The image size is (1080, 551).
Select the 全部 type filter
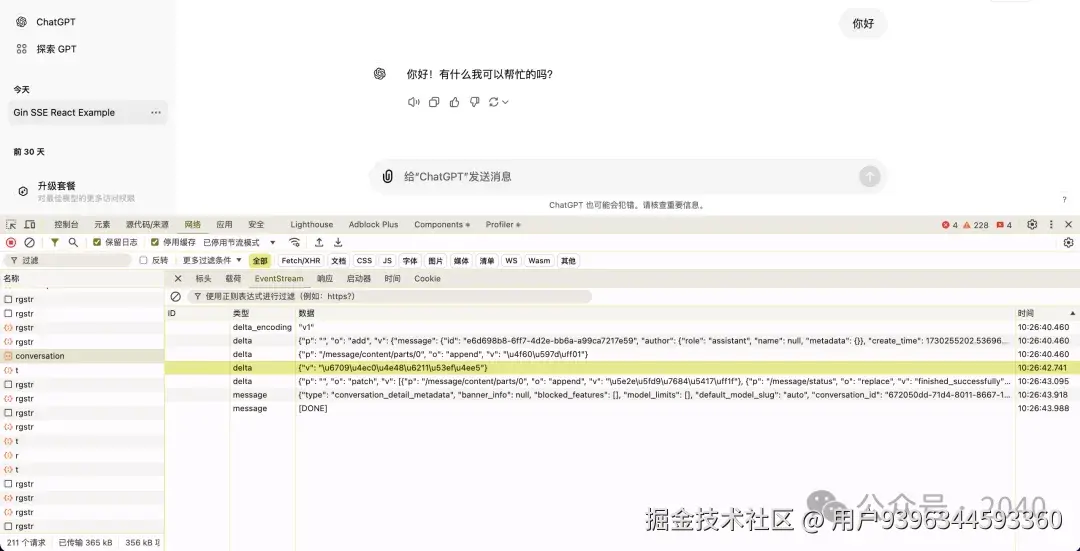pos(260,260)
